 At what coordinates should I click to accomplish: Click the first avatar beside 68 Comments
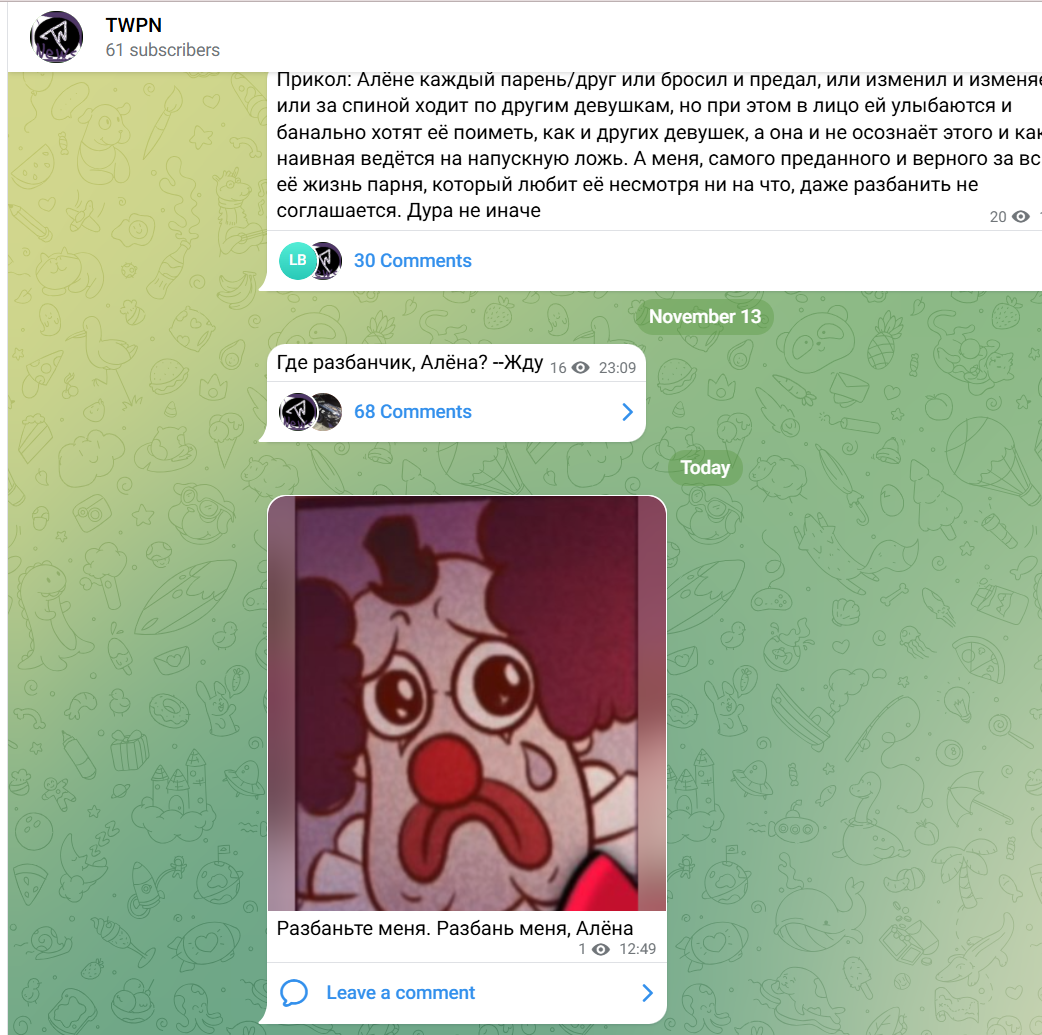pos(296,411)
